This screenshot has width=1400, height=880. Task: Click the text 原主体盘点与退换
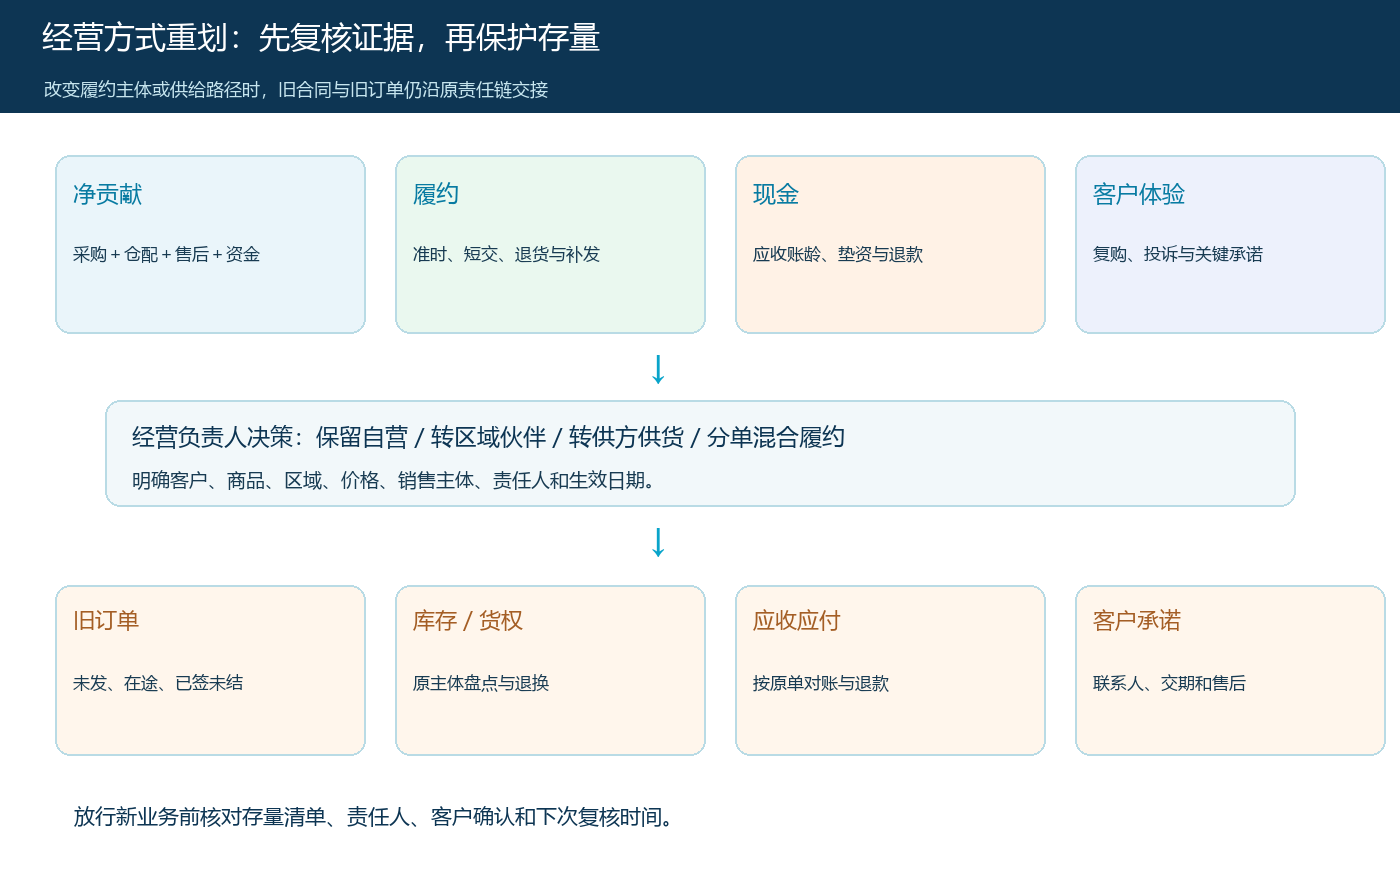tap(481, 683)
